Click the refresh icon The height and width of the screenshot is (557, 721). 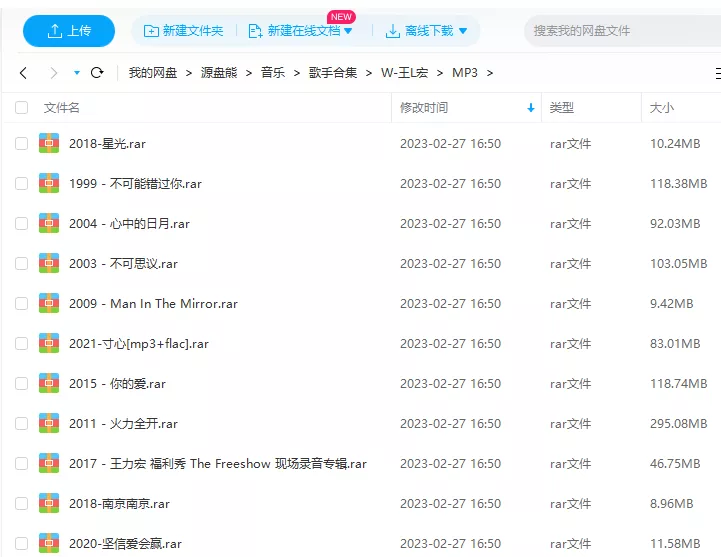(x=97, y=73)
